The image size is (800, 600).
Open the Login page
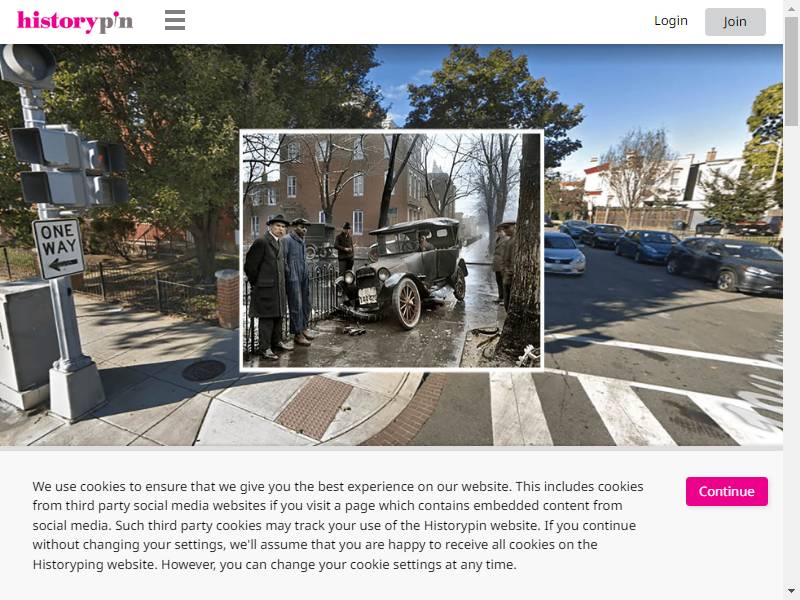(670, 21)
